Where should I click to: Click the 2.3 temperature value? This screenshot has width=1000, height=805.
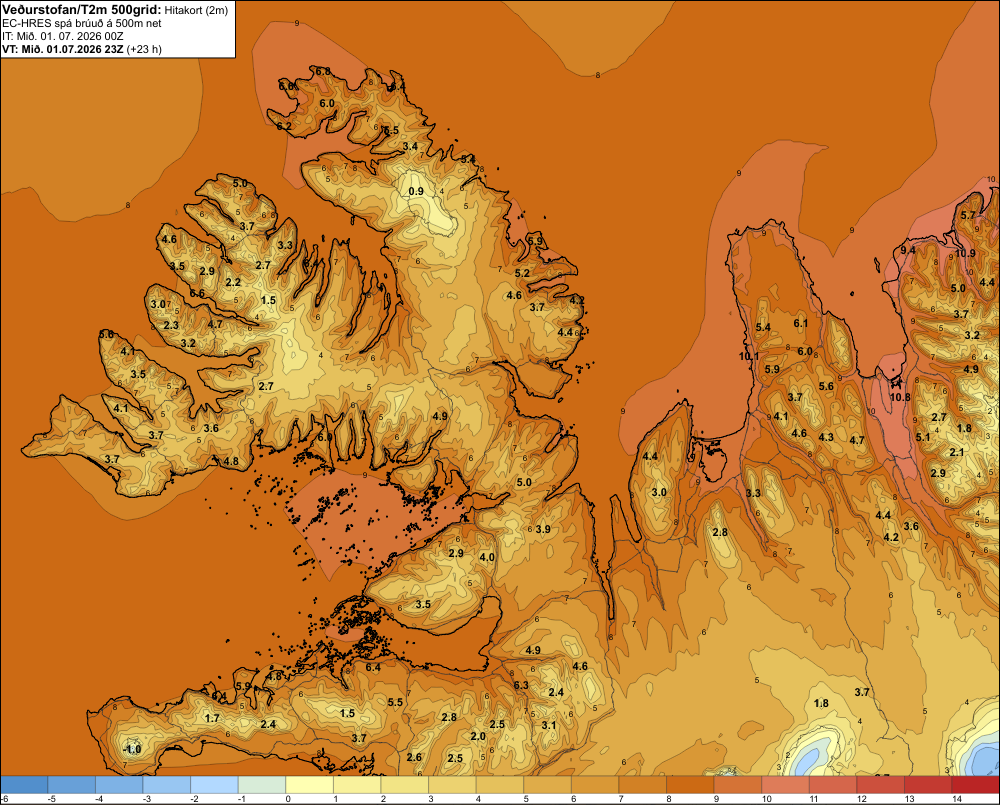(172, 325)
